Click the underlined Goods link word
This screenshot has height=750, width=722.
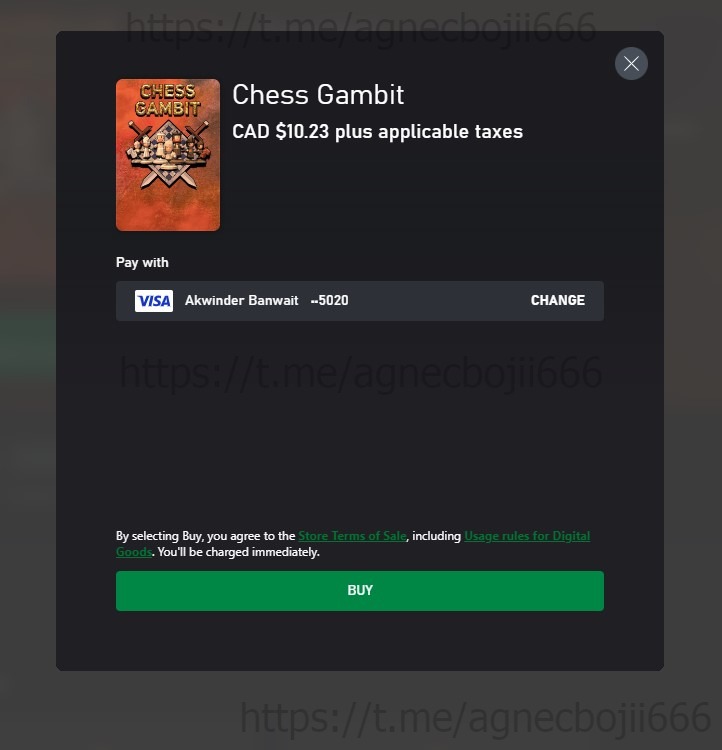point(134,552)
